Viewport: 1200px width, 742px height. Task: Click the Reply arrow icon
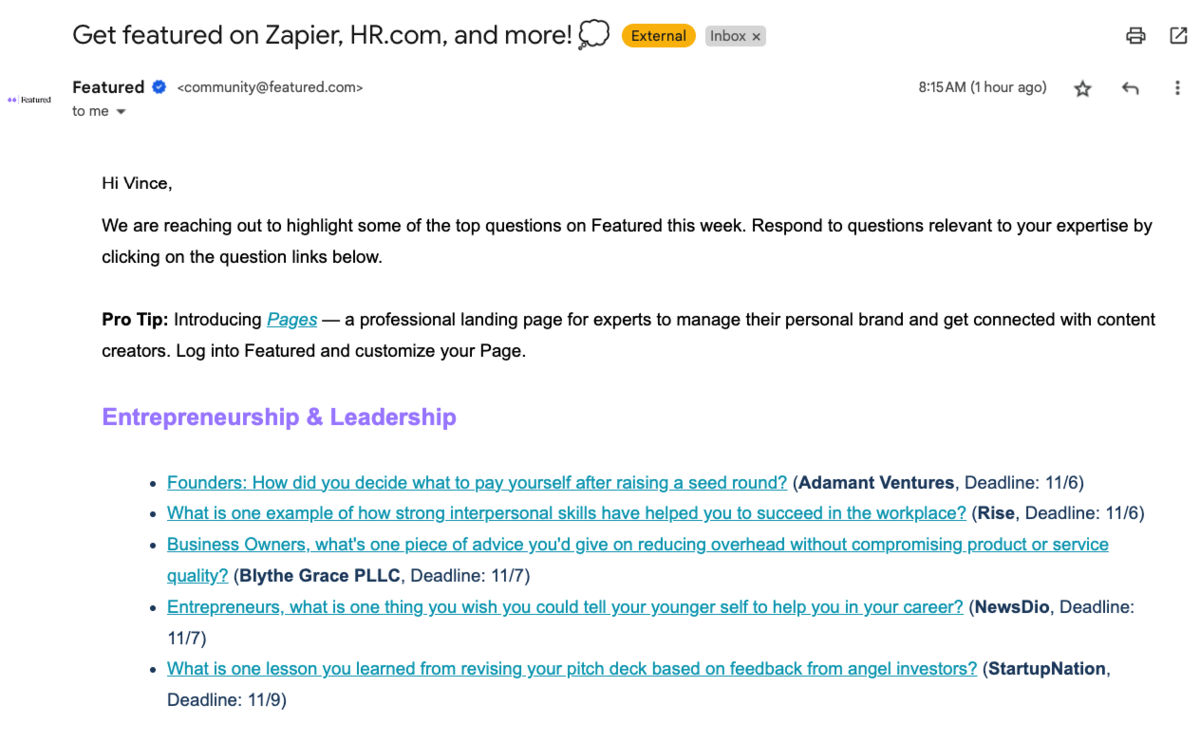[x=1130, y=89]
